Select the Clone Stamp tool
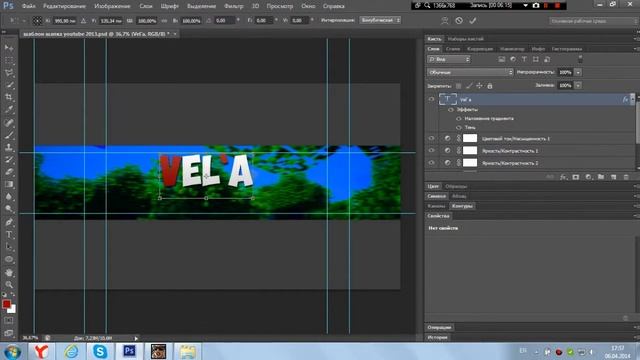 point(9,147)
